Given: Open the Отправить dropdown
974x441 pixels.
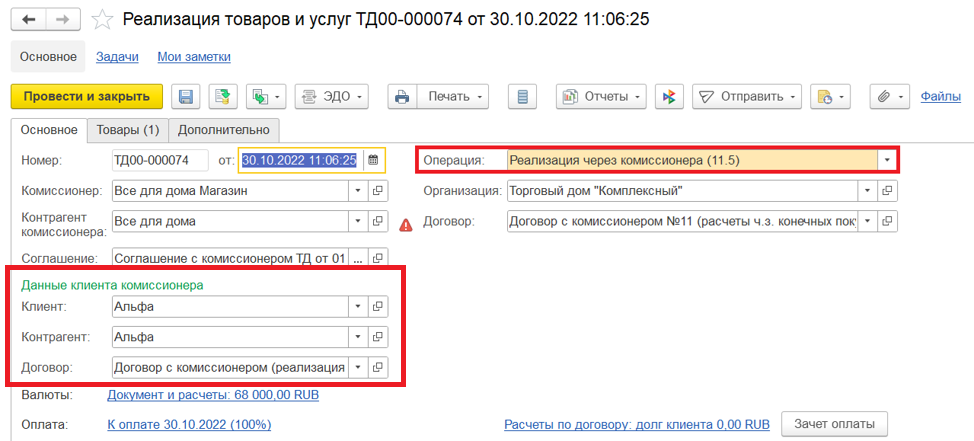Looking at the screenshot, I should 747,96.
